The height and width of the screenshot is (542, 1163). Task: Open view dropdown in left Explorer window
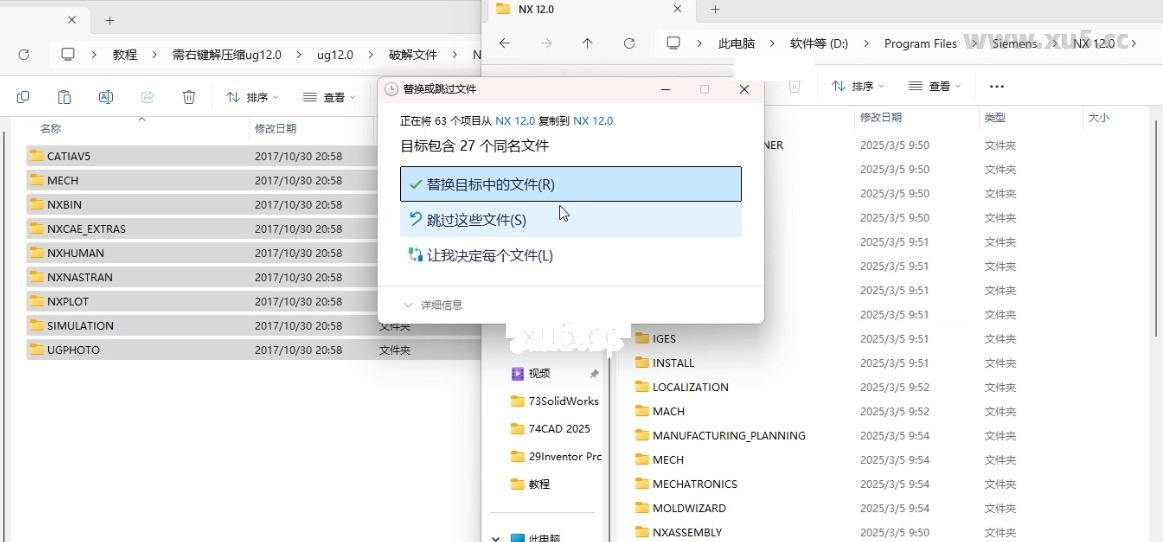click(330, 97)
